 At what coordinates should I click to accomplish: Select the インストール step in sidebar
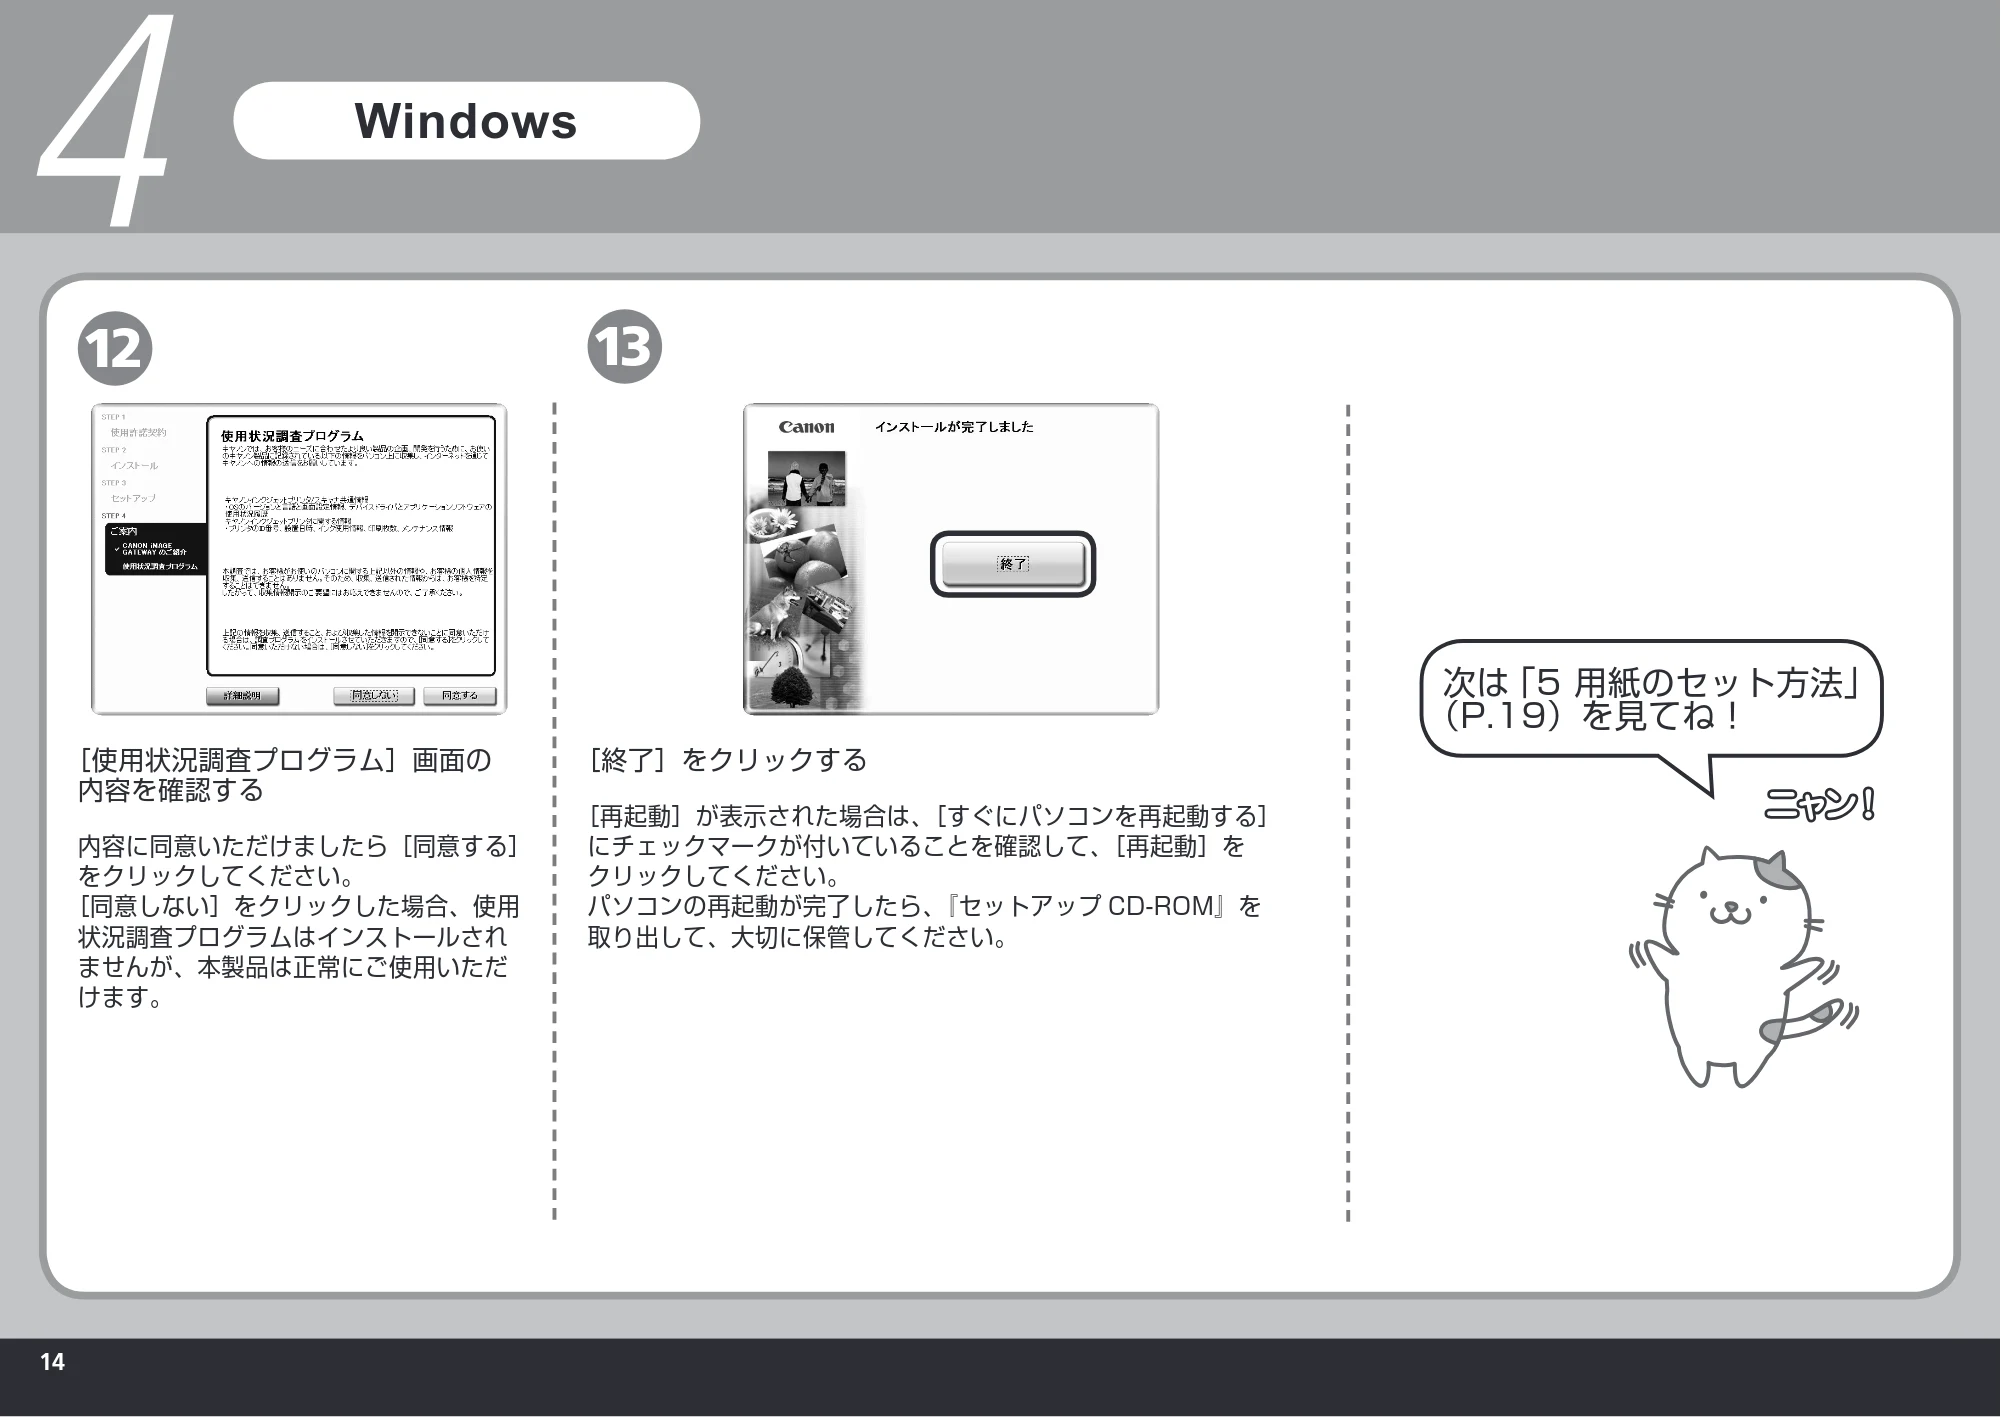pos(134,466)
